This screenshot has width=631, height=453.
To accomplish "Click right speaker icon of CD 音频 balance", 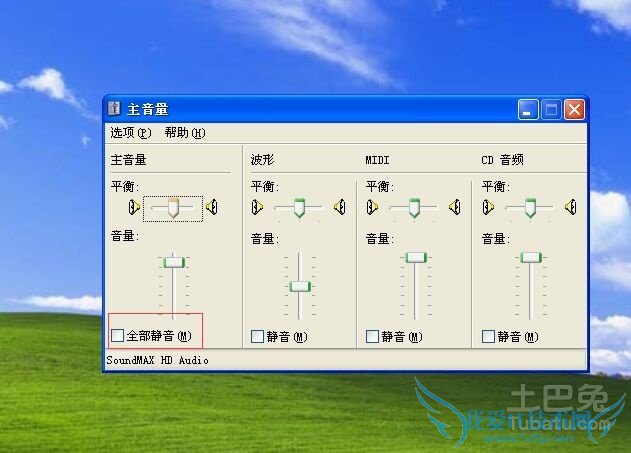I will click(571, 207).
